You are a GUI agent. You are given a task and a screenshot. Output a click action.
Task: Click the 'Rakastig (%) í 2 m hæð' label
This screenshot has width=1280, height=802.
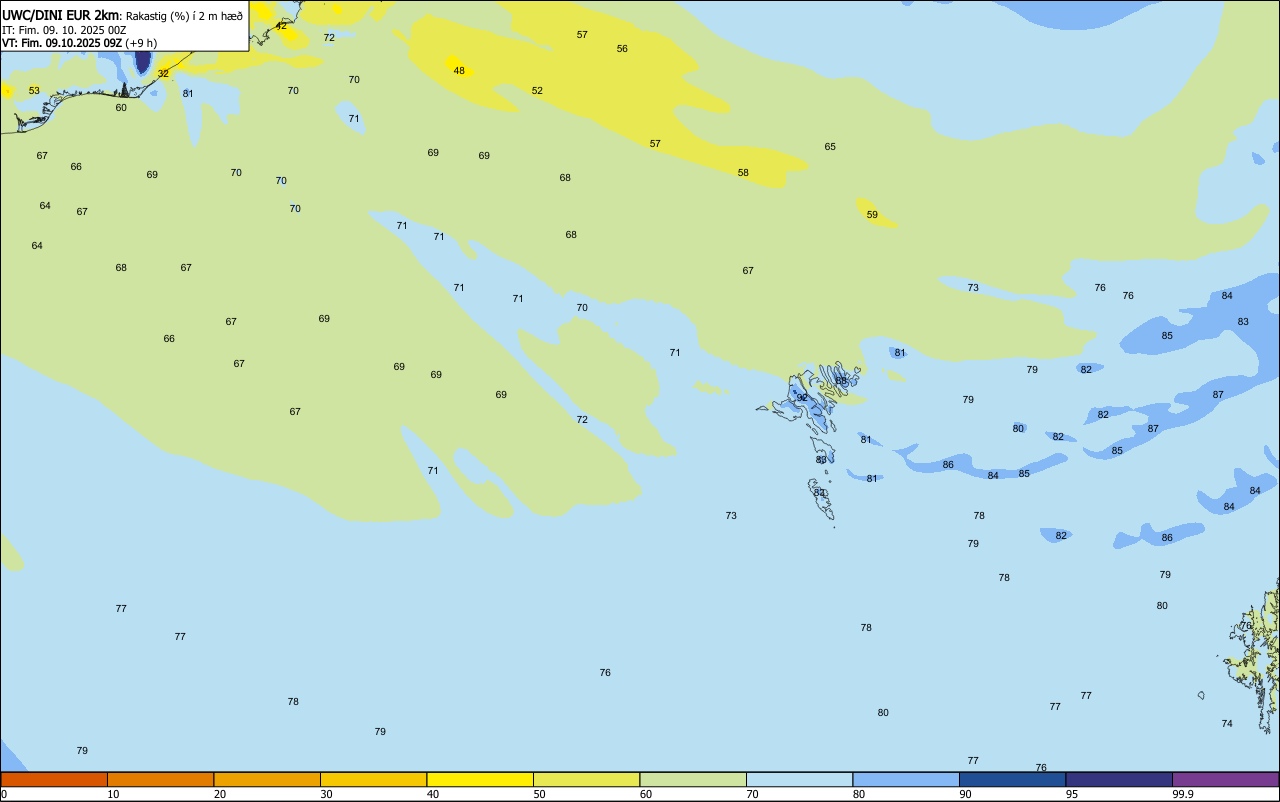point(184,15)
